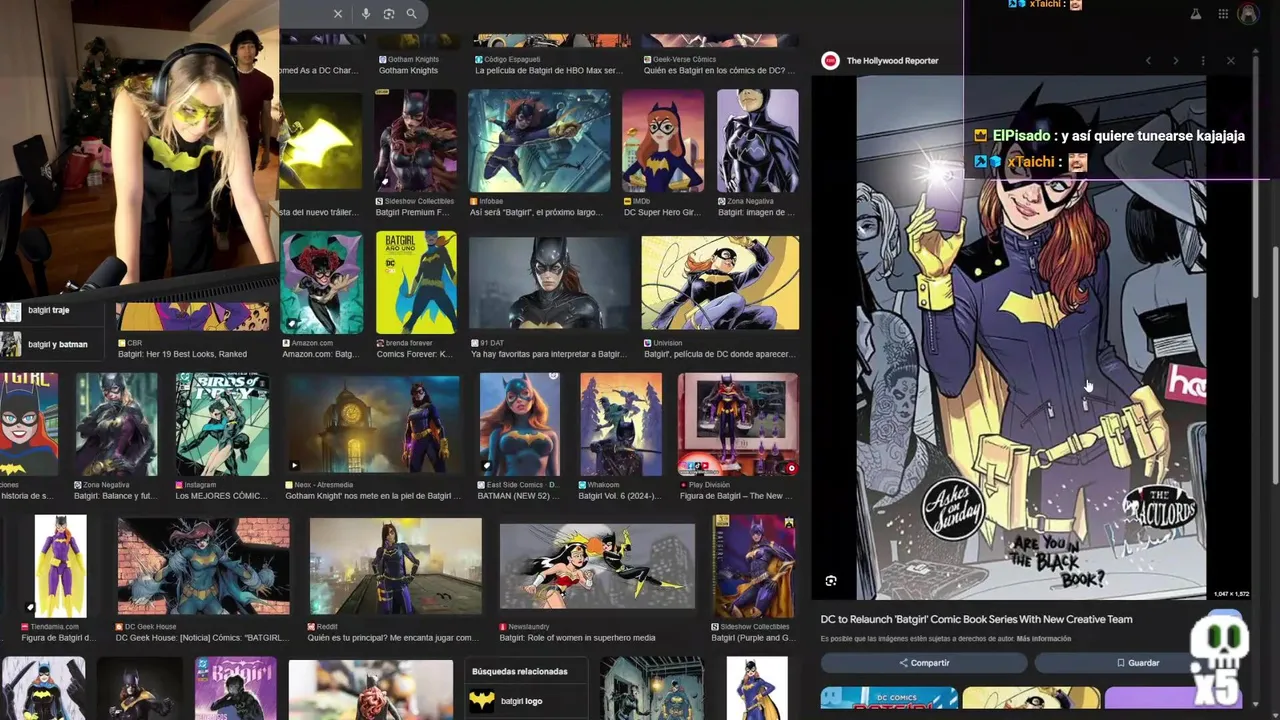Open Neox Atresmedia Gotham Knights clocktower image
Viewport: 1280px width, 720px height.
pyautogui.click(x=372, y=425)
